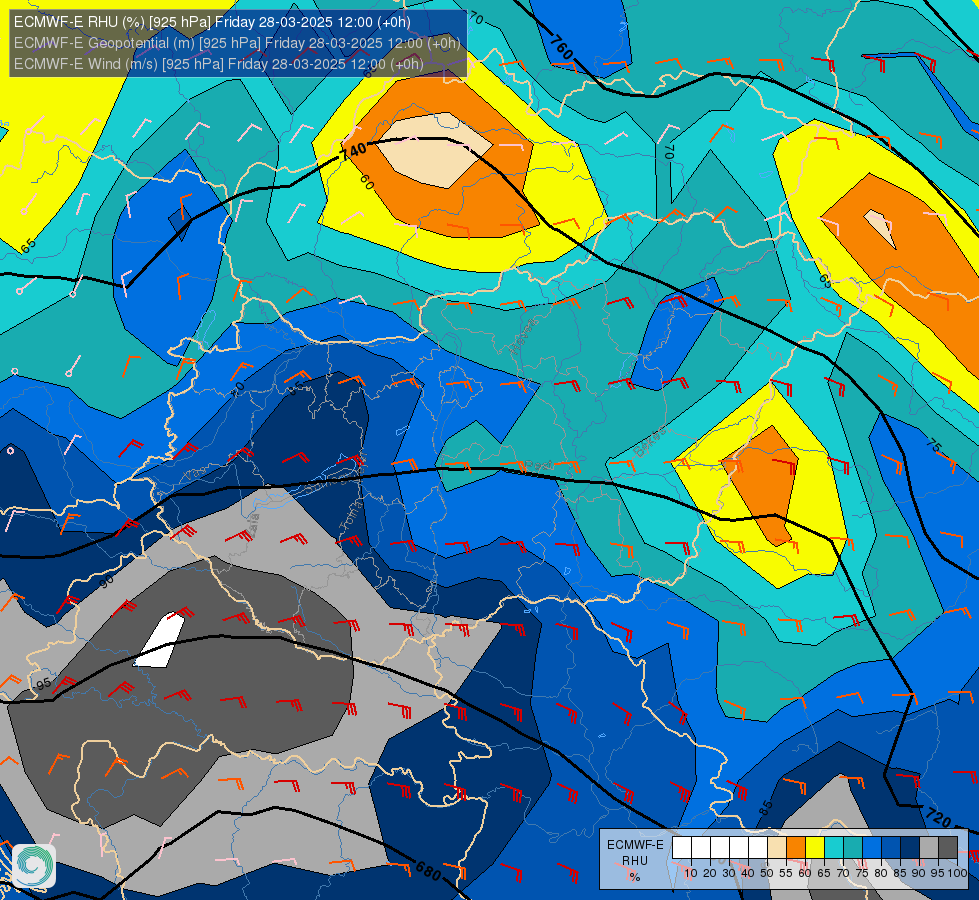979x900 pixels.
Task: Click the legend scale value 40
Action: [x=748, y=873]
